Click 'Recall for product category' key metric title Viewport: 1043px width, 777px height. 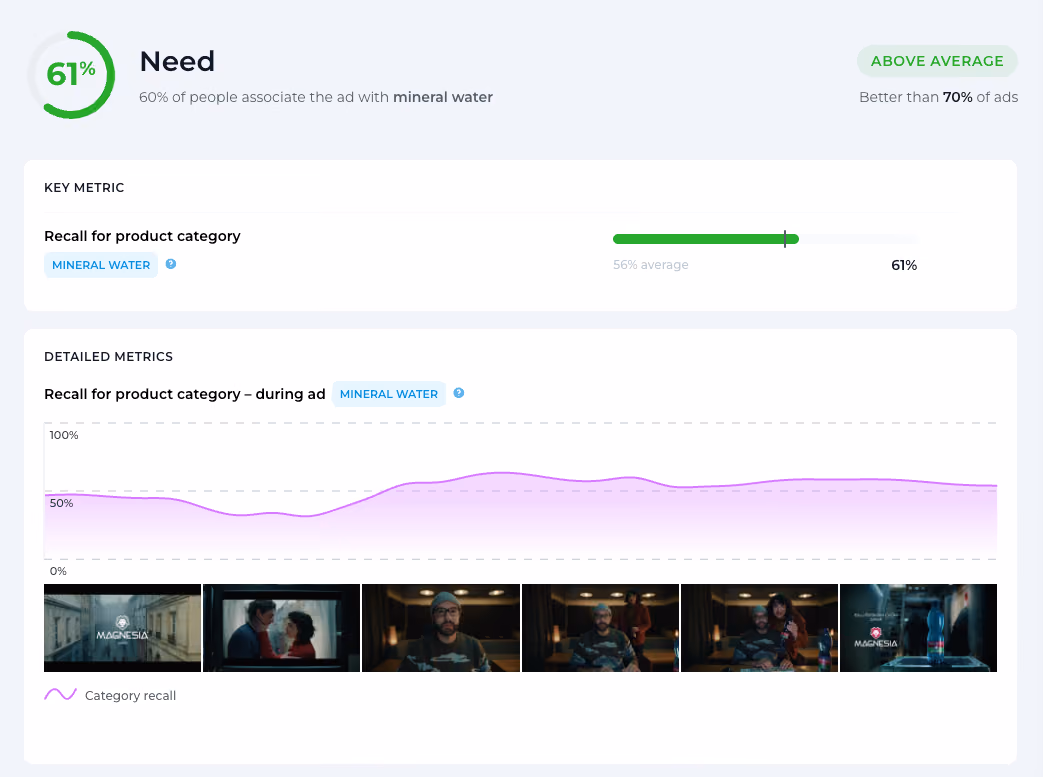(142, 236)
